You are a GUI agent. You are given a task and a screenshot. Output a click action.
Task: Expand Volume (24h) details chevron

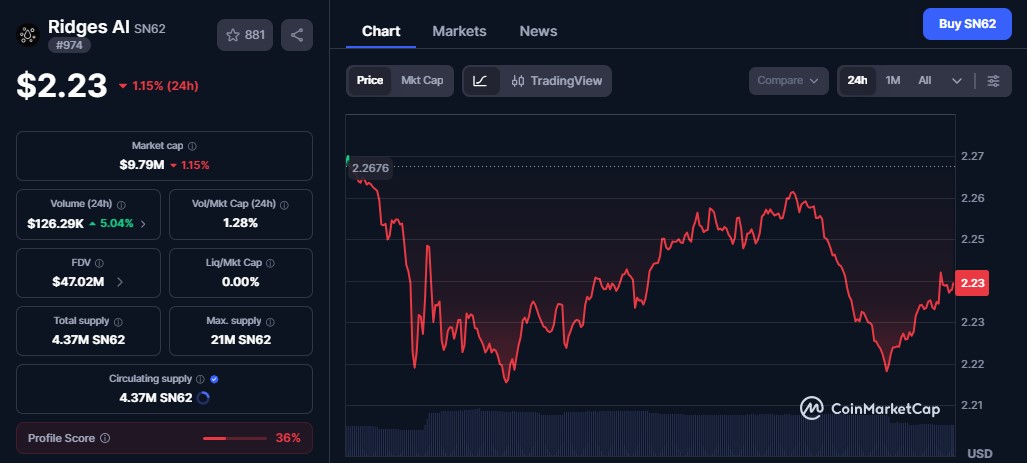pos(143,224)
